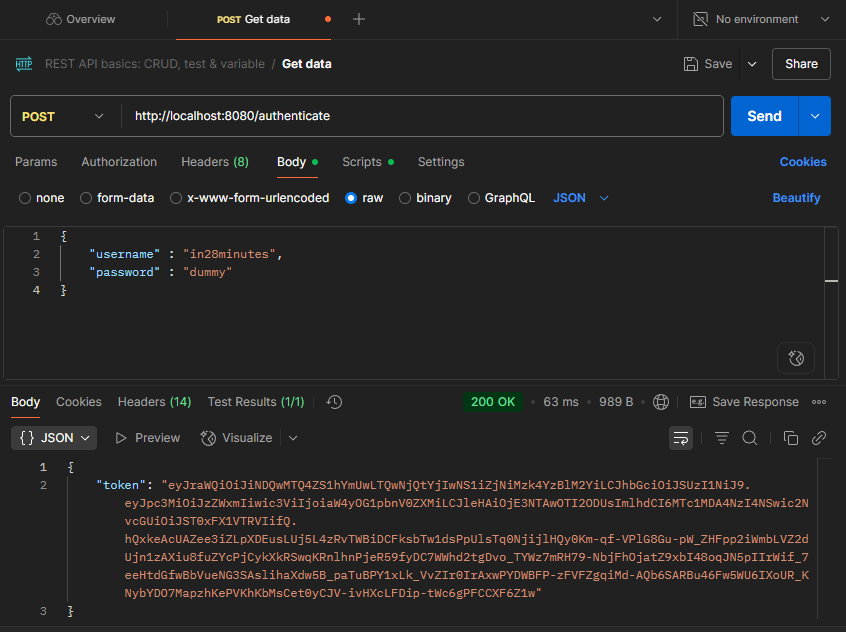This screenshot has width=846, height=632.
Task: Show response Headers (14) tab
Action: click(x=154, y=402)
